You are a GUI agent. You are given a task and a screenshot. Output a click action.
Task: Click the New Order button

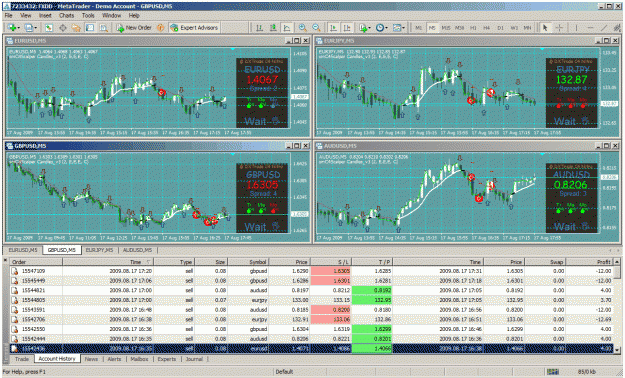tap(134, 28)
